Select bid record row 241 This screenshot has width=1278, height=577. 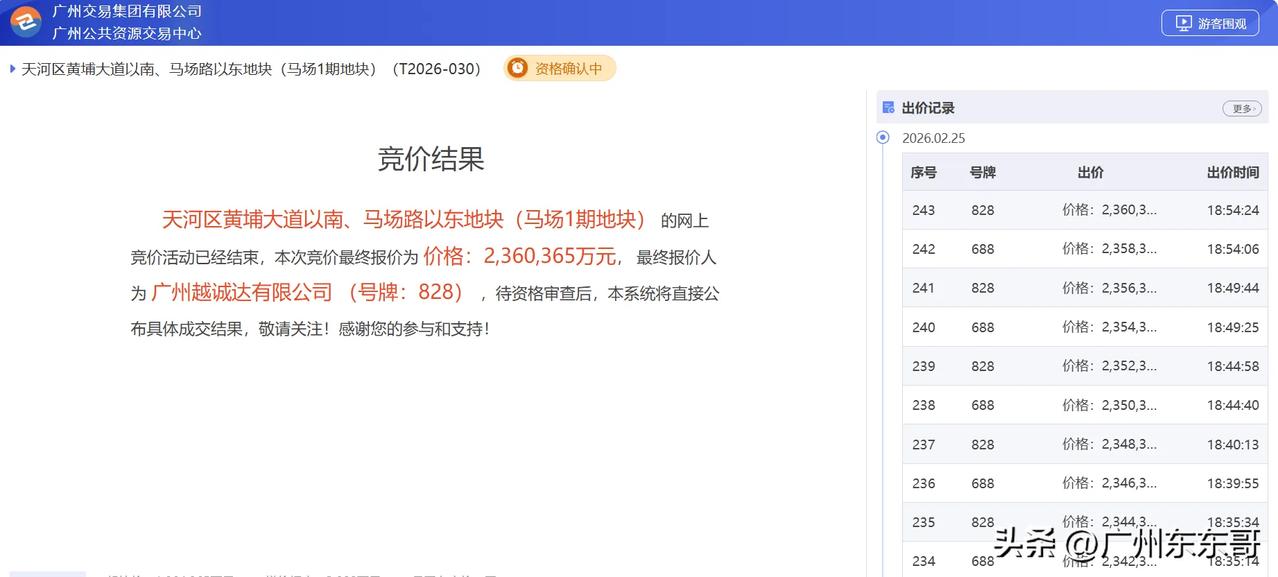click(1085, 288)
